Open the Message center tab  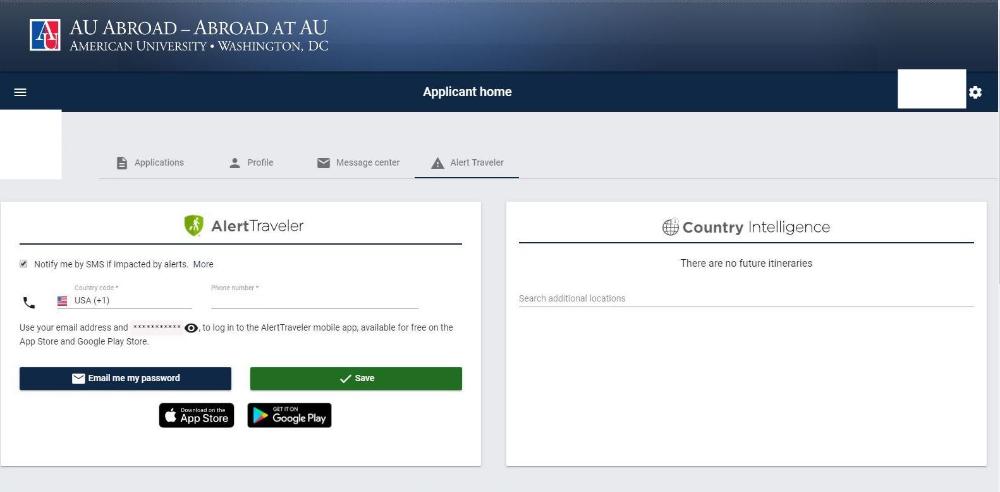(358, 163)
